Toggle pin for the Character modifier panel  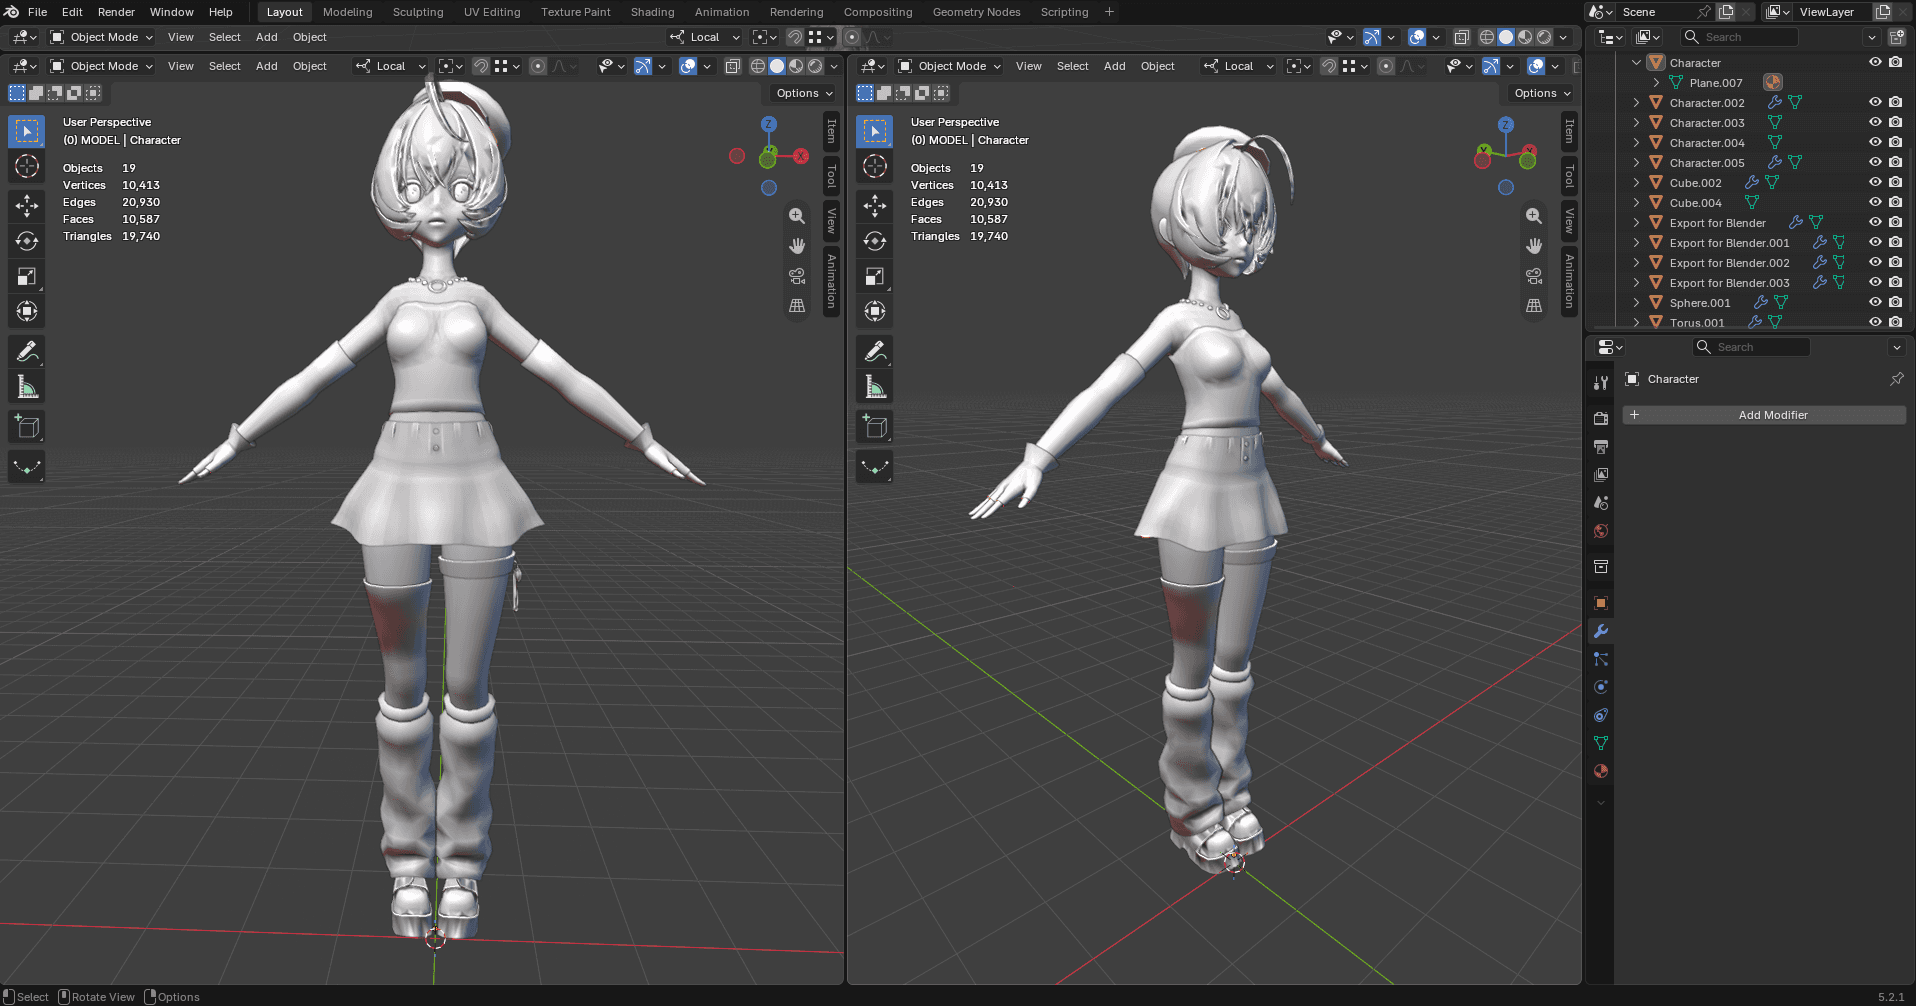pos(1896,379)
